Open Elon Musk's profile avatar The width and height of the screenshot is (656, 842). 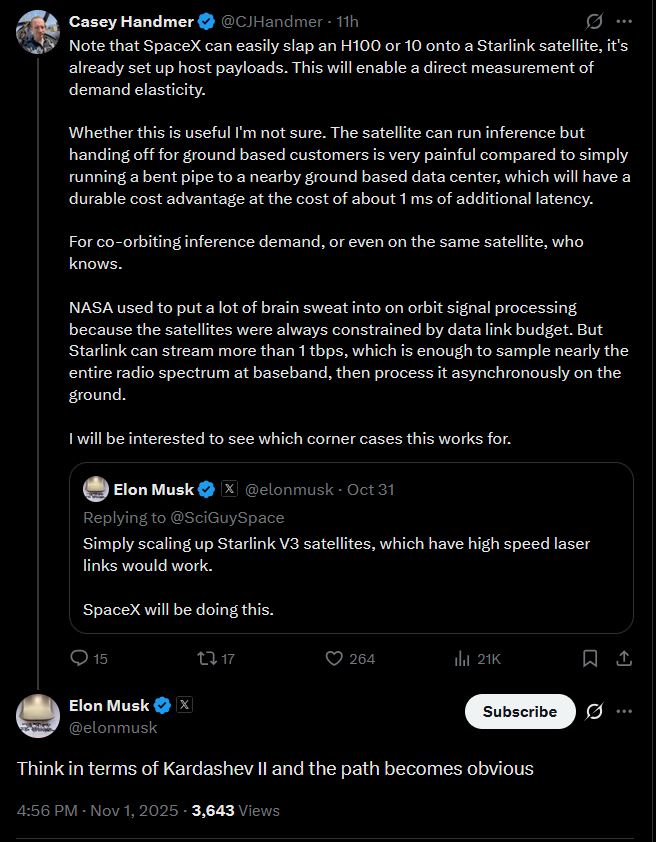38,716
